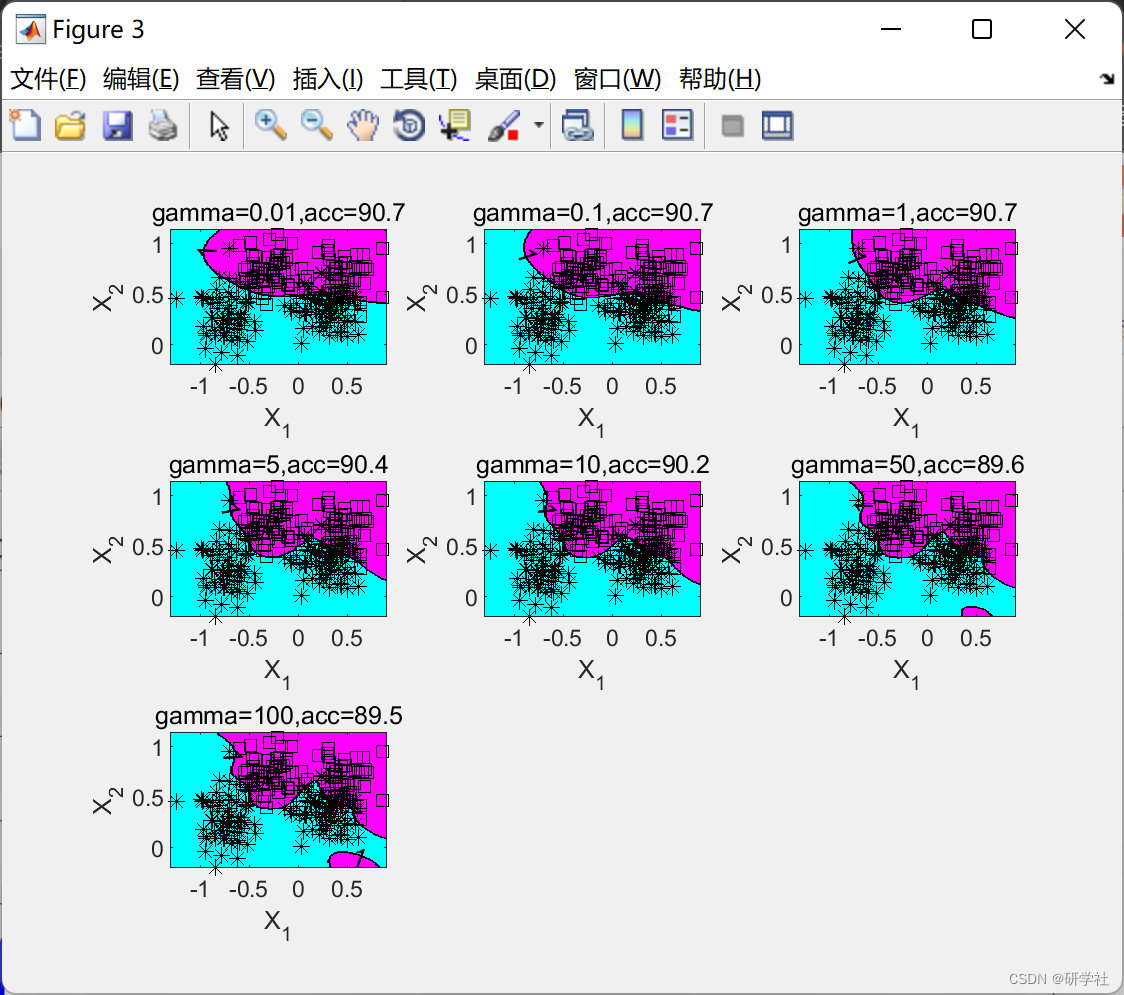Click the gamma=100,acc=89.5 subplot title
Viewport: 1124px width, 995px height.
click(x=278, y=716)
